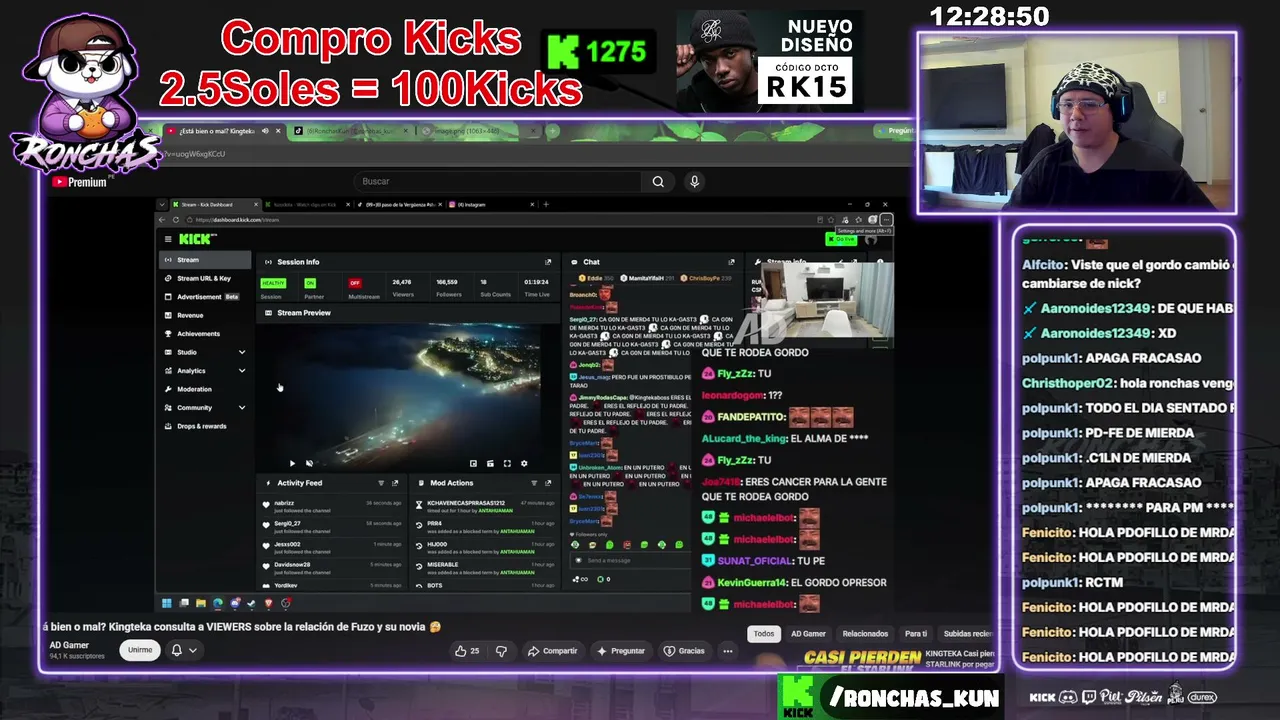
Task: Click Davidsnow28 in the Activity Feed
Action: [293, 565]
